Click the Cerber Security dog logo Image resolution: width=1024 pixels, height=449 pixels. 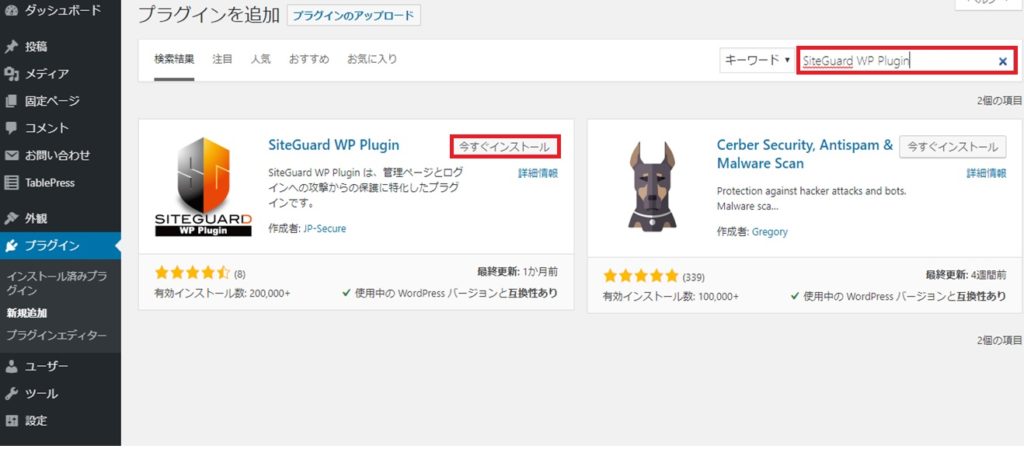tap(652, 185)
